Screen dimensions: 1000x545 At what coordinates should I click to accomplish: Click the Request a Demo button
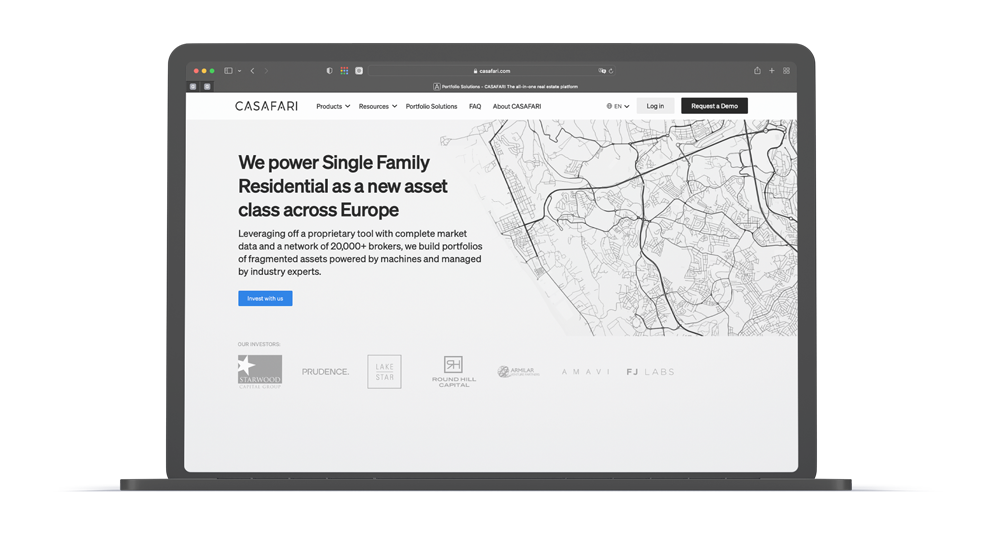[714, 106]
